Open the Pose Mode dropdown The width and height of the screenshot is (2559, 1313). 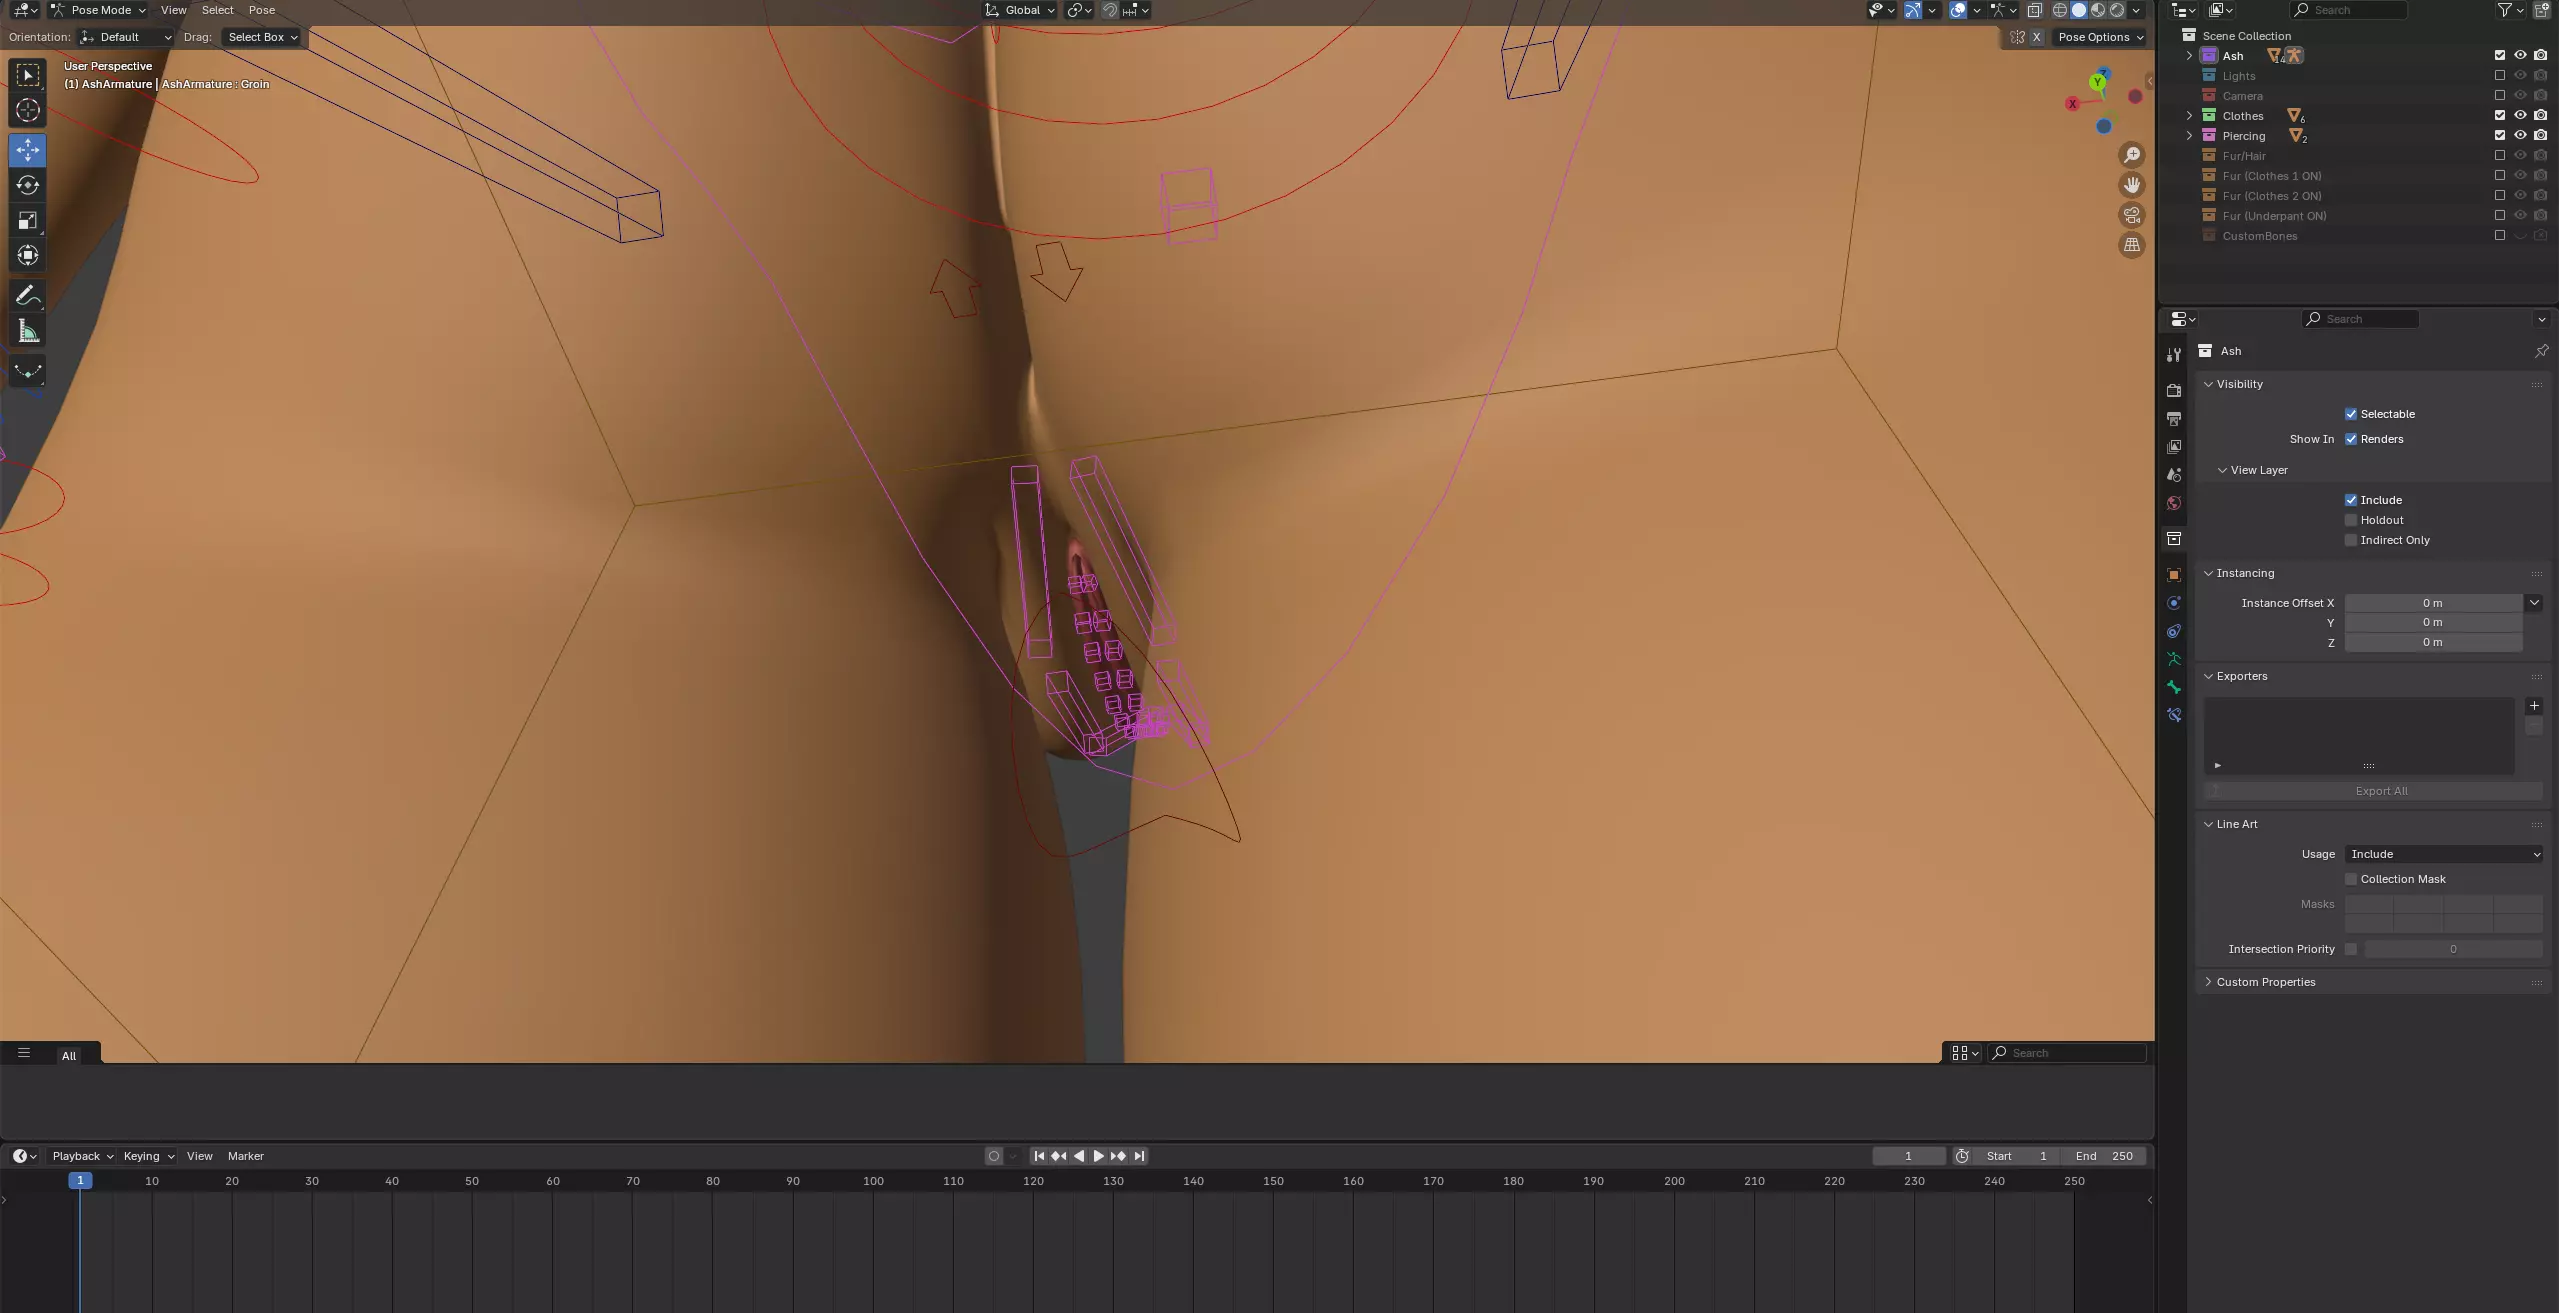pyautogui.click(x=98, y=10)
